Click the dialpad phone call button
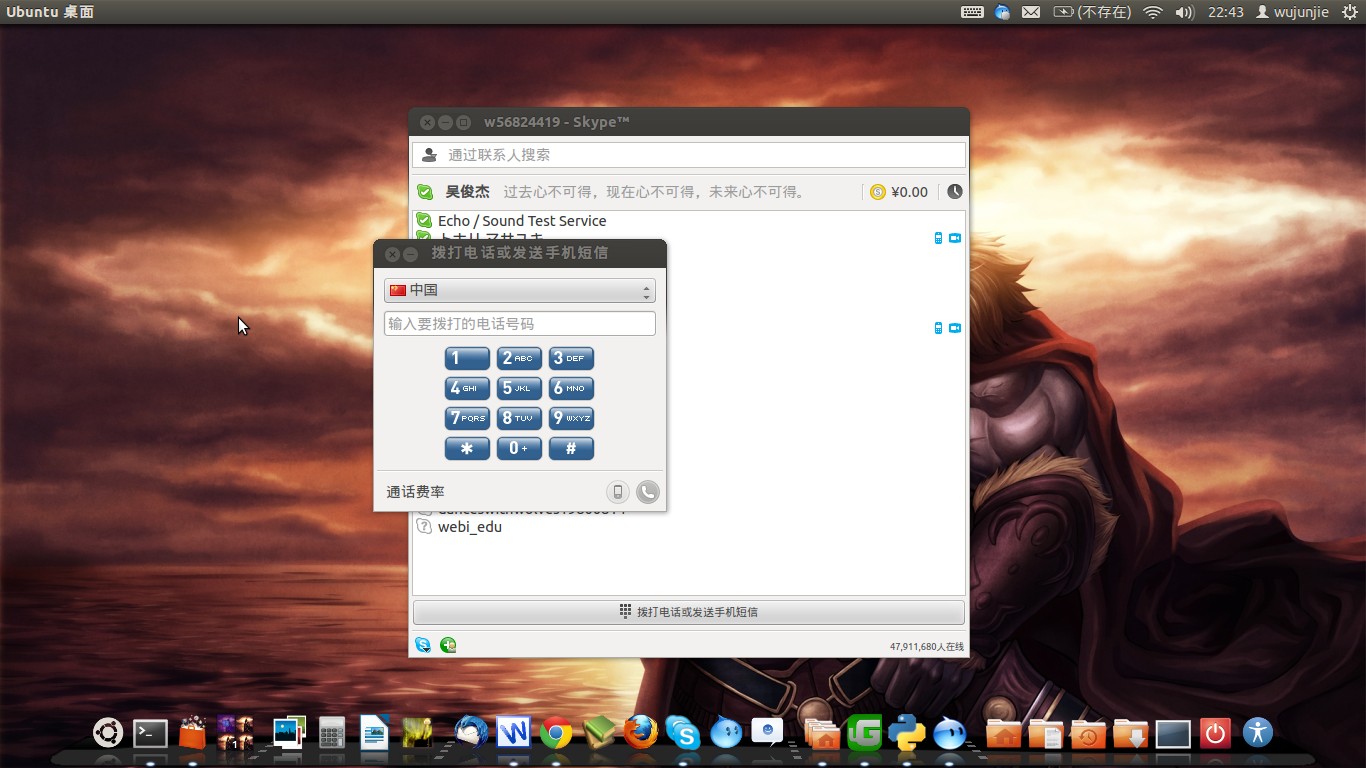Viewport: 1366px width, 768px height. (648, 492)
